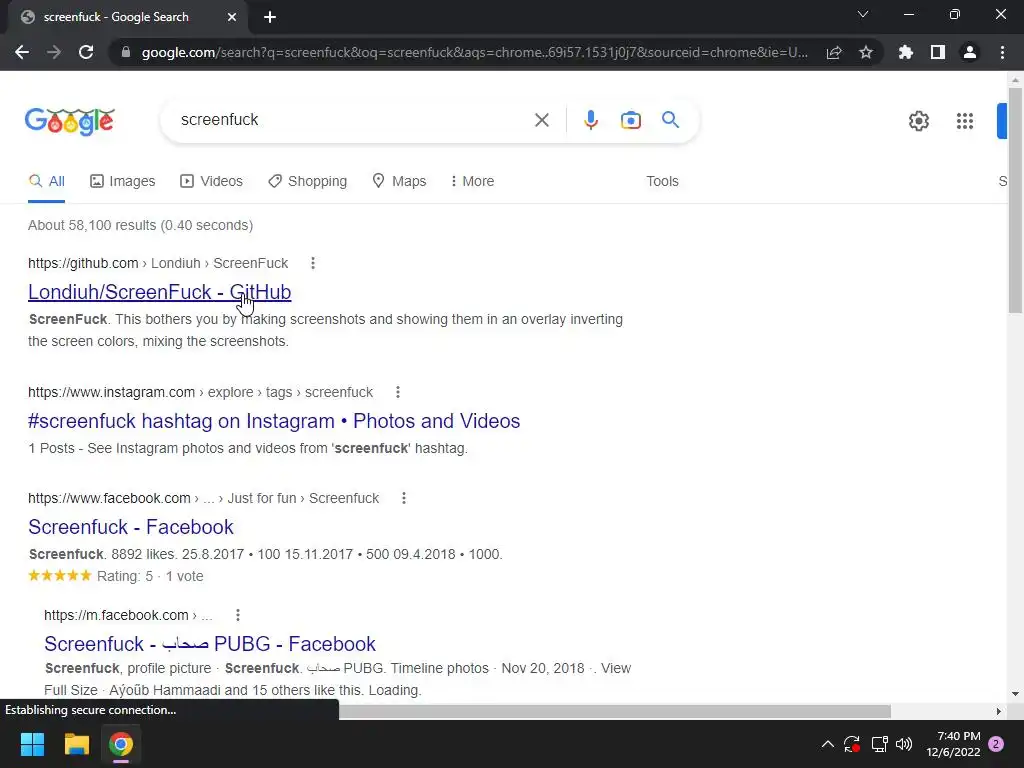View site information lock icon
The image size is (1024, 768).
[126, 52]
